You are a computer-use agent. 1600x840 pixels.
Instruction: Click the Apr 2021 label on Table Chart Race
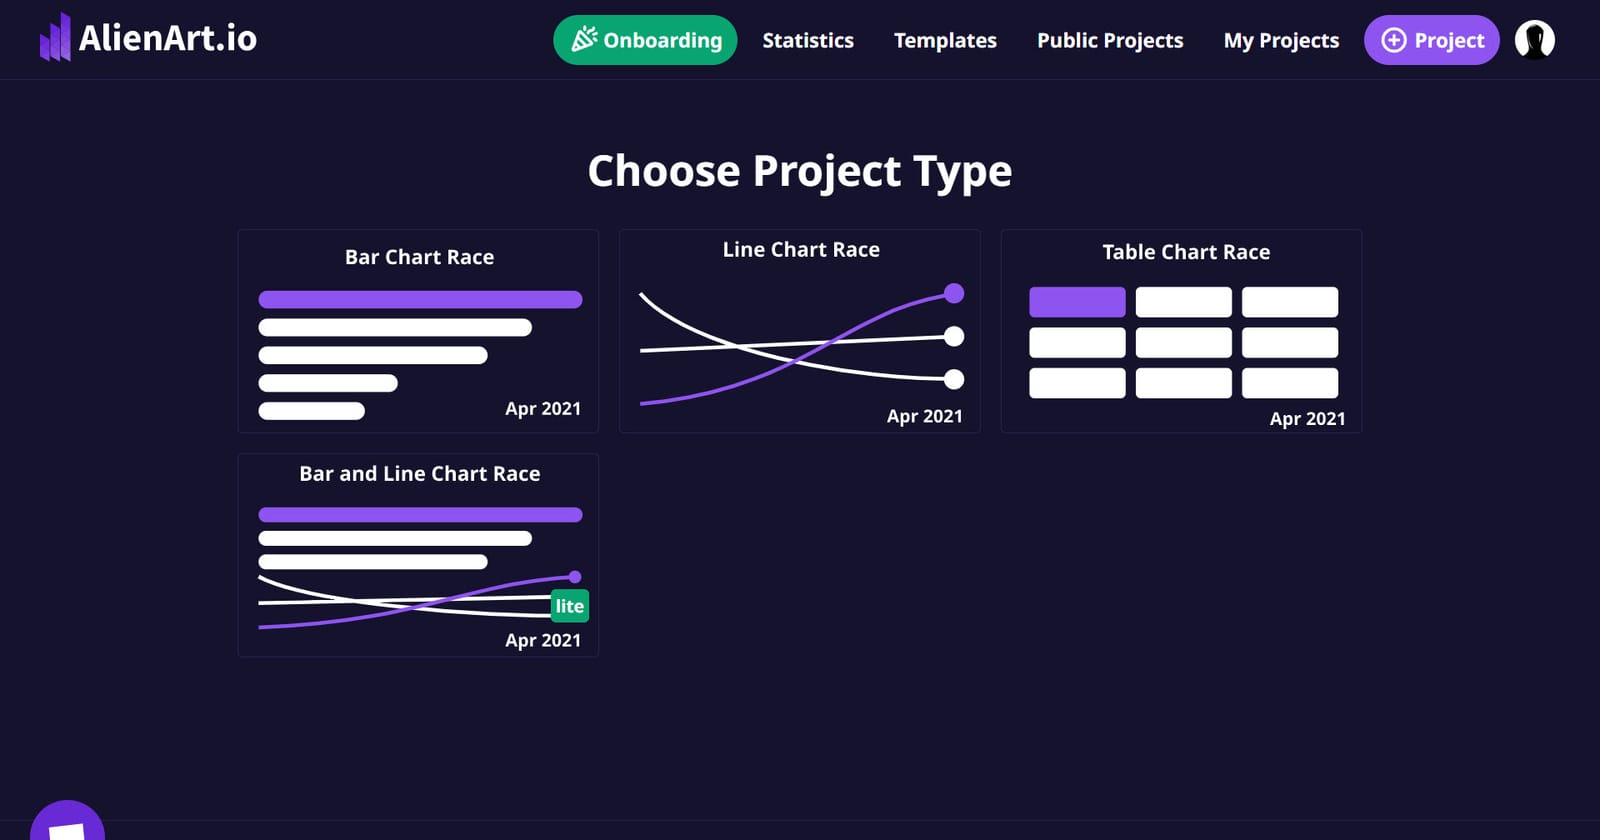1306,419
